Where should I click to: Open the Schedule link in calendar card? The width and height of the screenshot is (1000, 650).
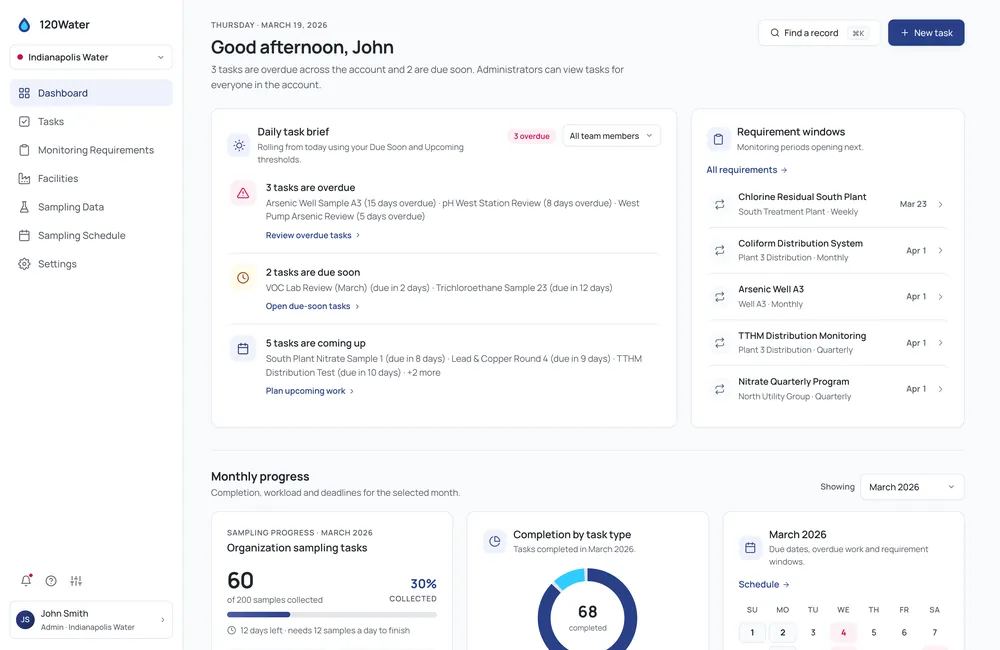[763, 584]
